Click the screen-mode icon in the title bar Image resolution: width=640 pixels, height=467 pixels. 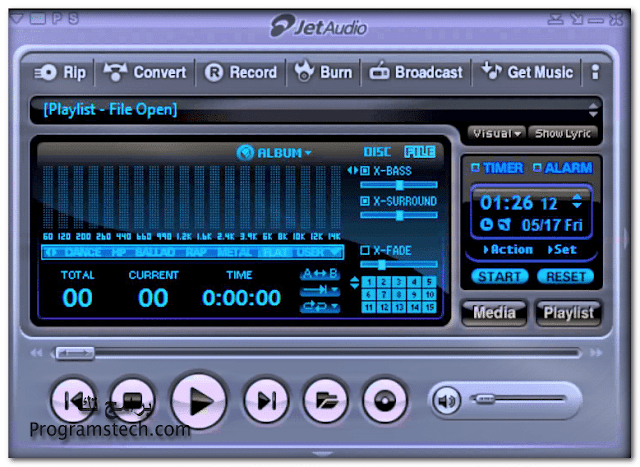[x=37, y=18]
